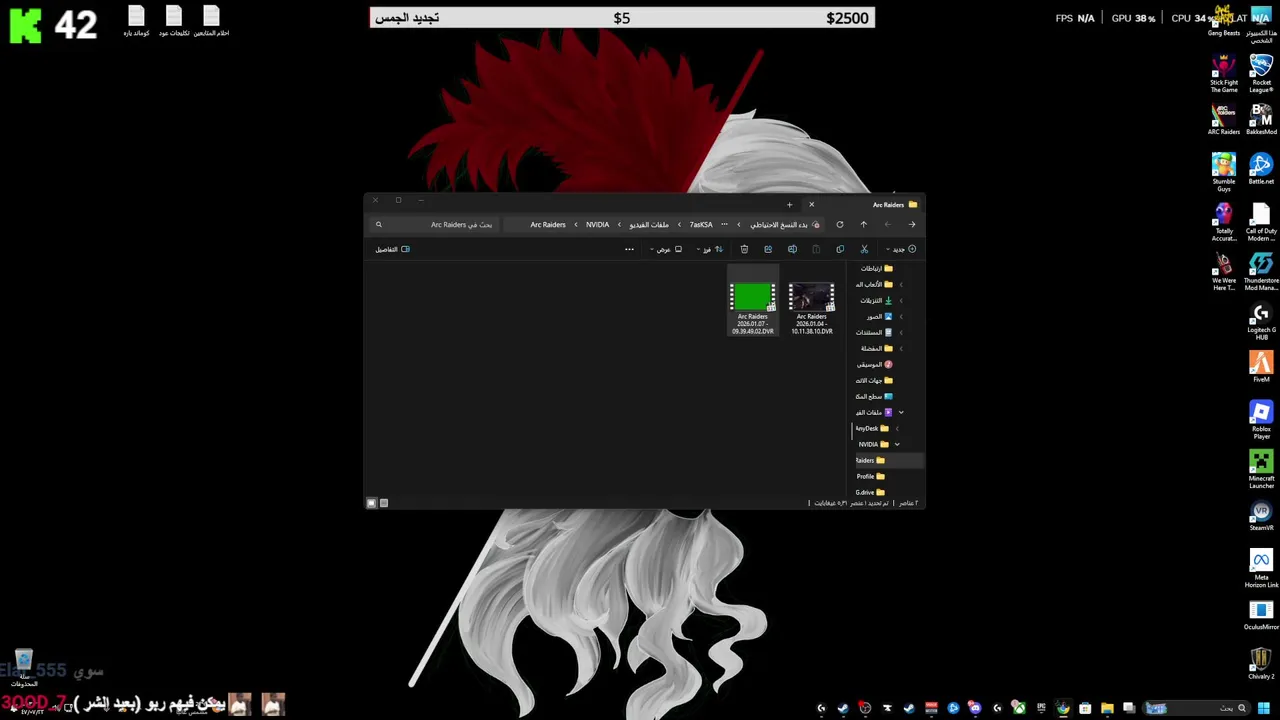Open Chrome from the taskbar
1280x720 pixels.
pos(1063,708)
